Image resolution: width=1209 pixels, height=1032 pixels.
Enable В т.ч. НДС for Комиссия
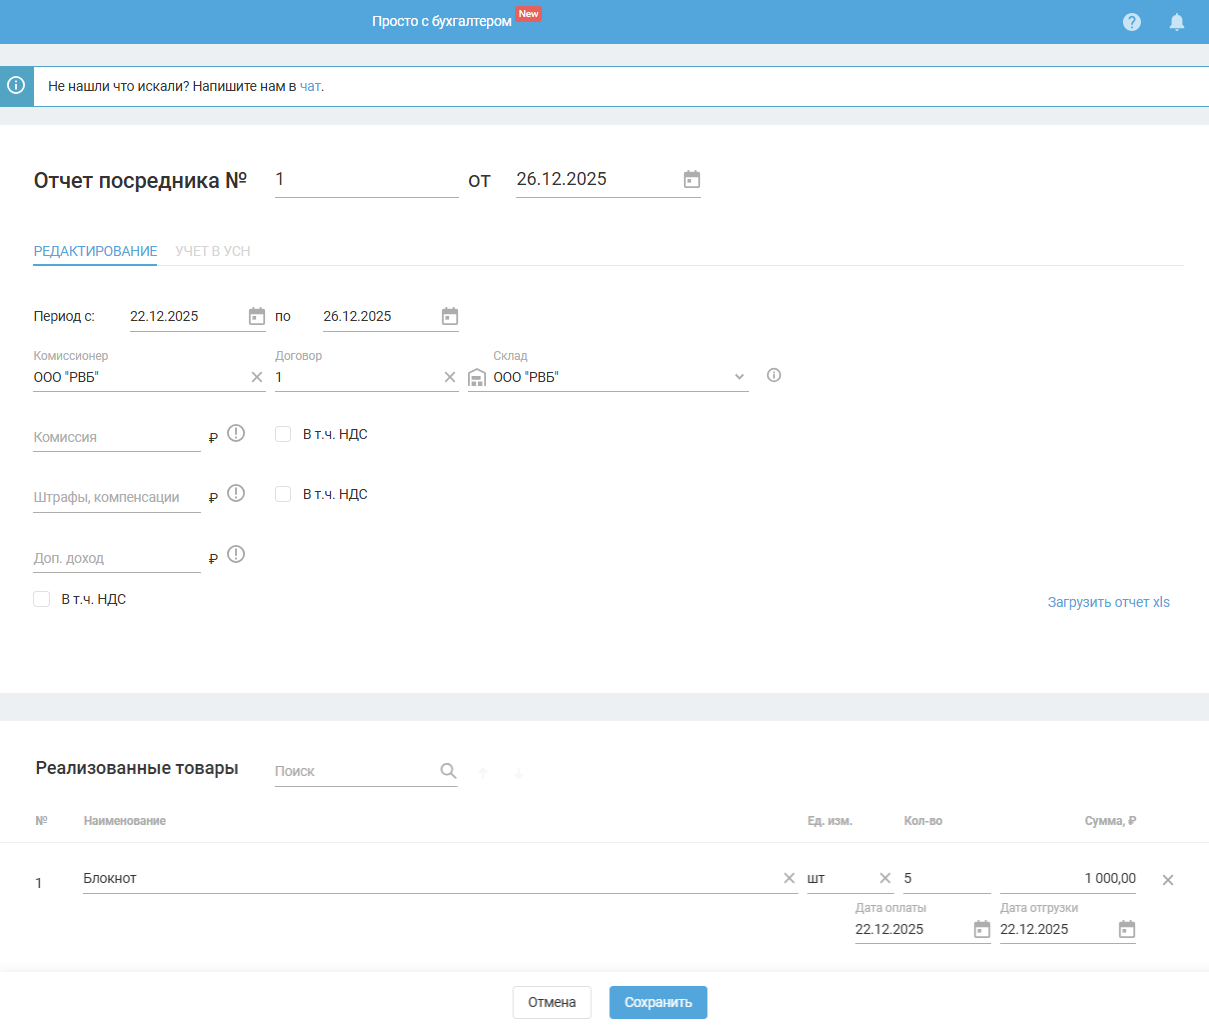tap(283, 434)
